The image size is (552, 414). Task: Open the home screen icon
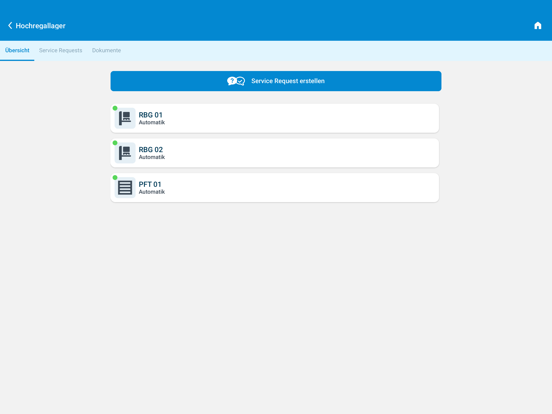click(x=537, y=25)
